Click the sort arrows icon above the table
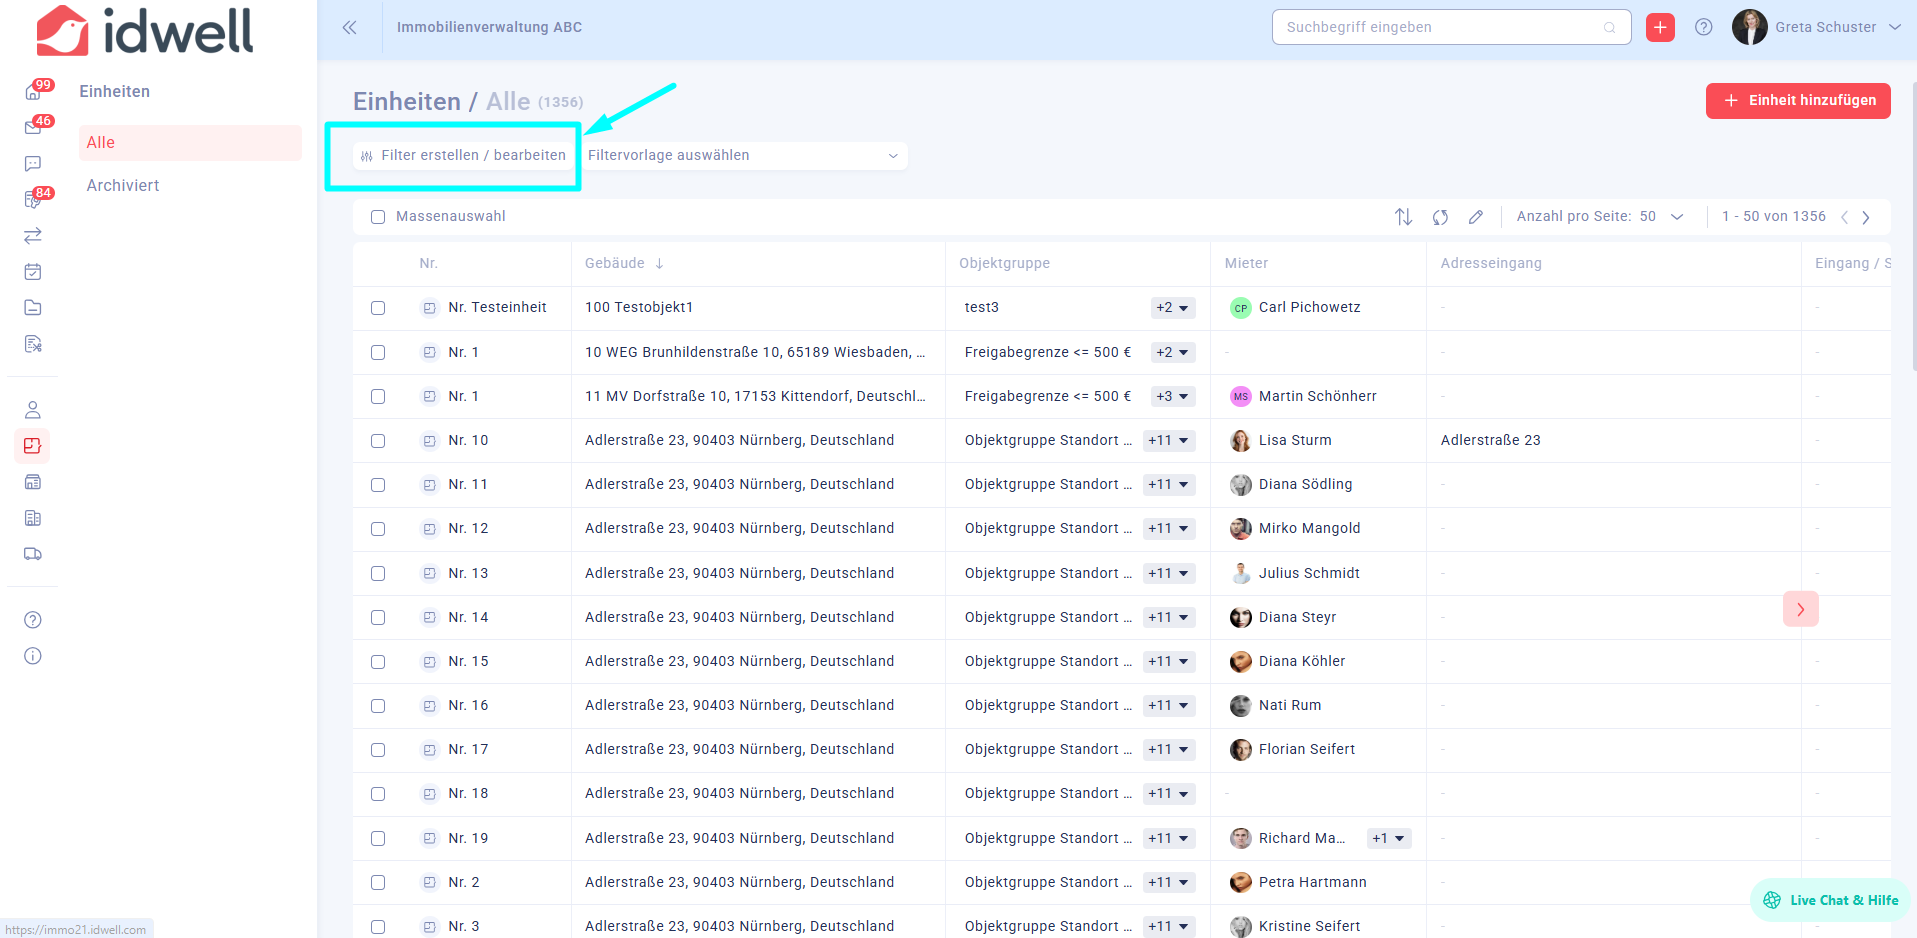 [1403, 217]
